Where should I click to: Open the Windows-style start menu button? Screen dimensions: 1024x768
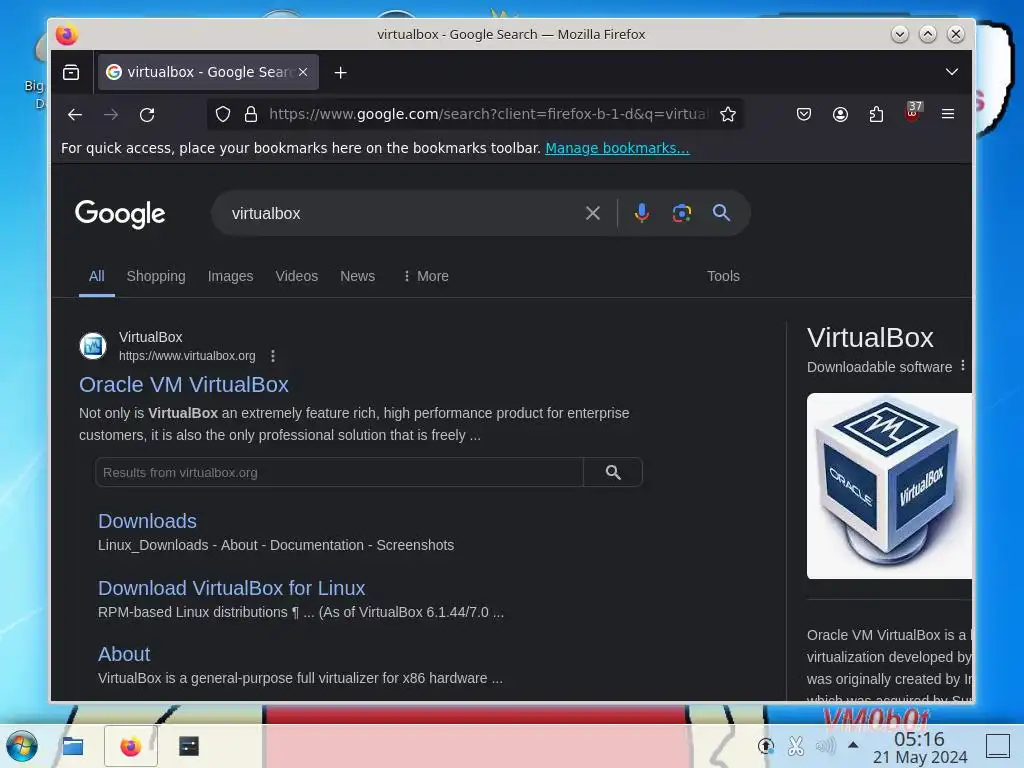tap(22, 746)
